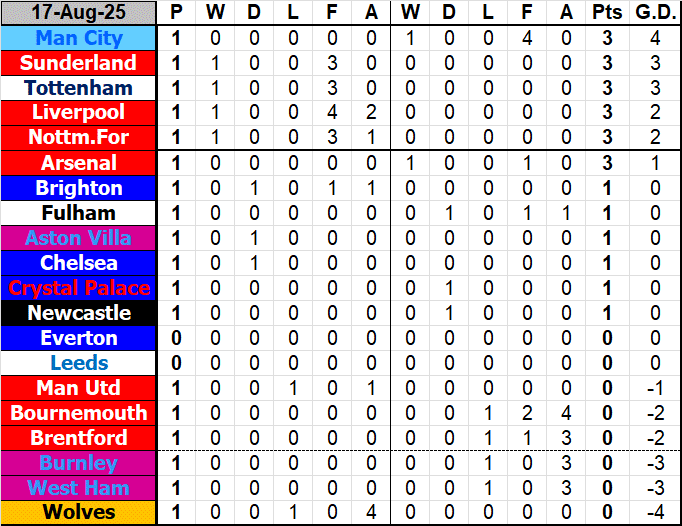Screen dimensions: 682x526
Task: Click the Fulham team name
Action: pyautogui.click(x=79, y=213)
